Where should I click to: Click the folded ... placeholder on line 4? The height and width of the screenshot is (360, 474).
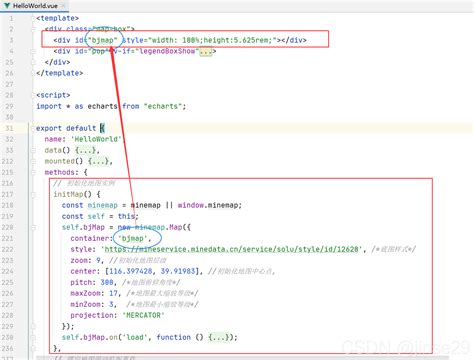tap(206, 51)
